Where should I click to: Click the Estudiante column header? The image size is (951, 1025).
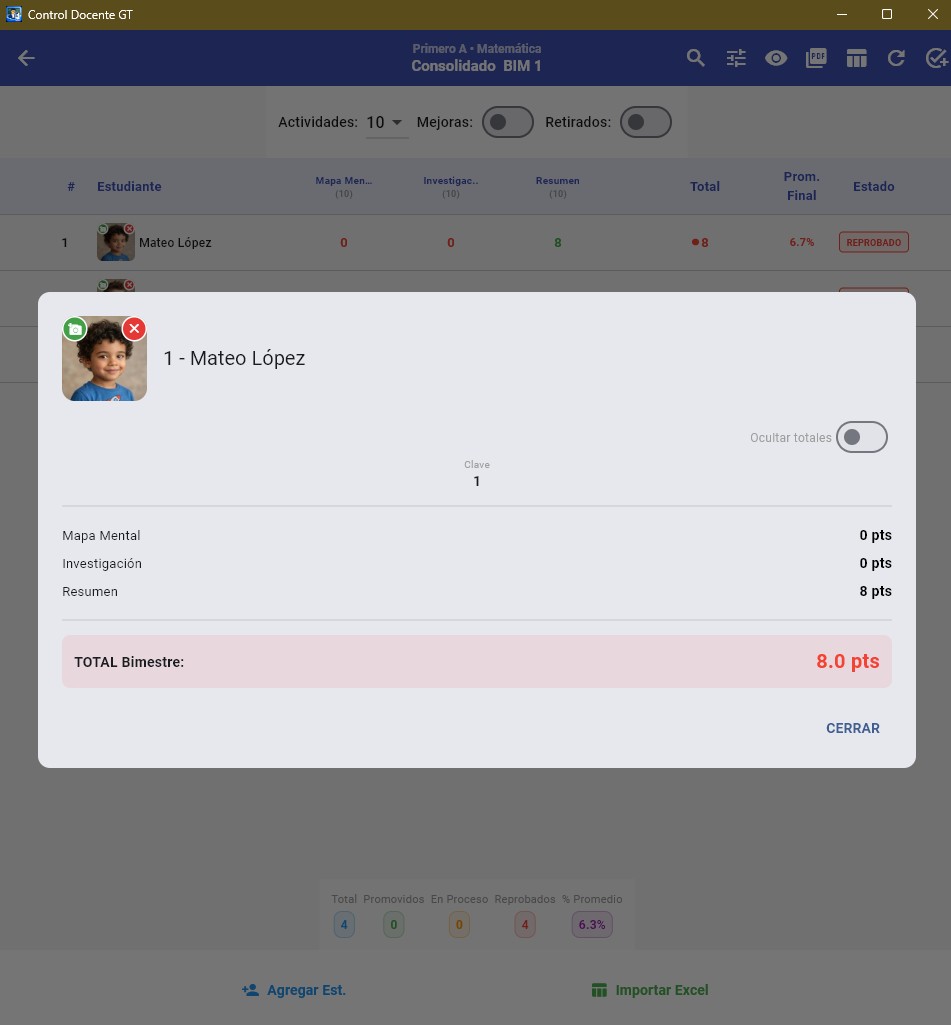pos(129,186)
